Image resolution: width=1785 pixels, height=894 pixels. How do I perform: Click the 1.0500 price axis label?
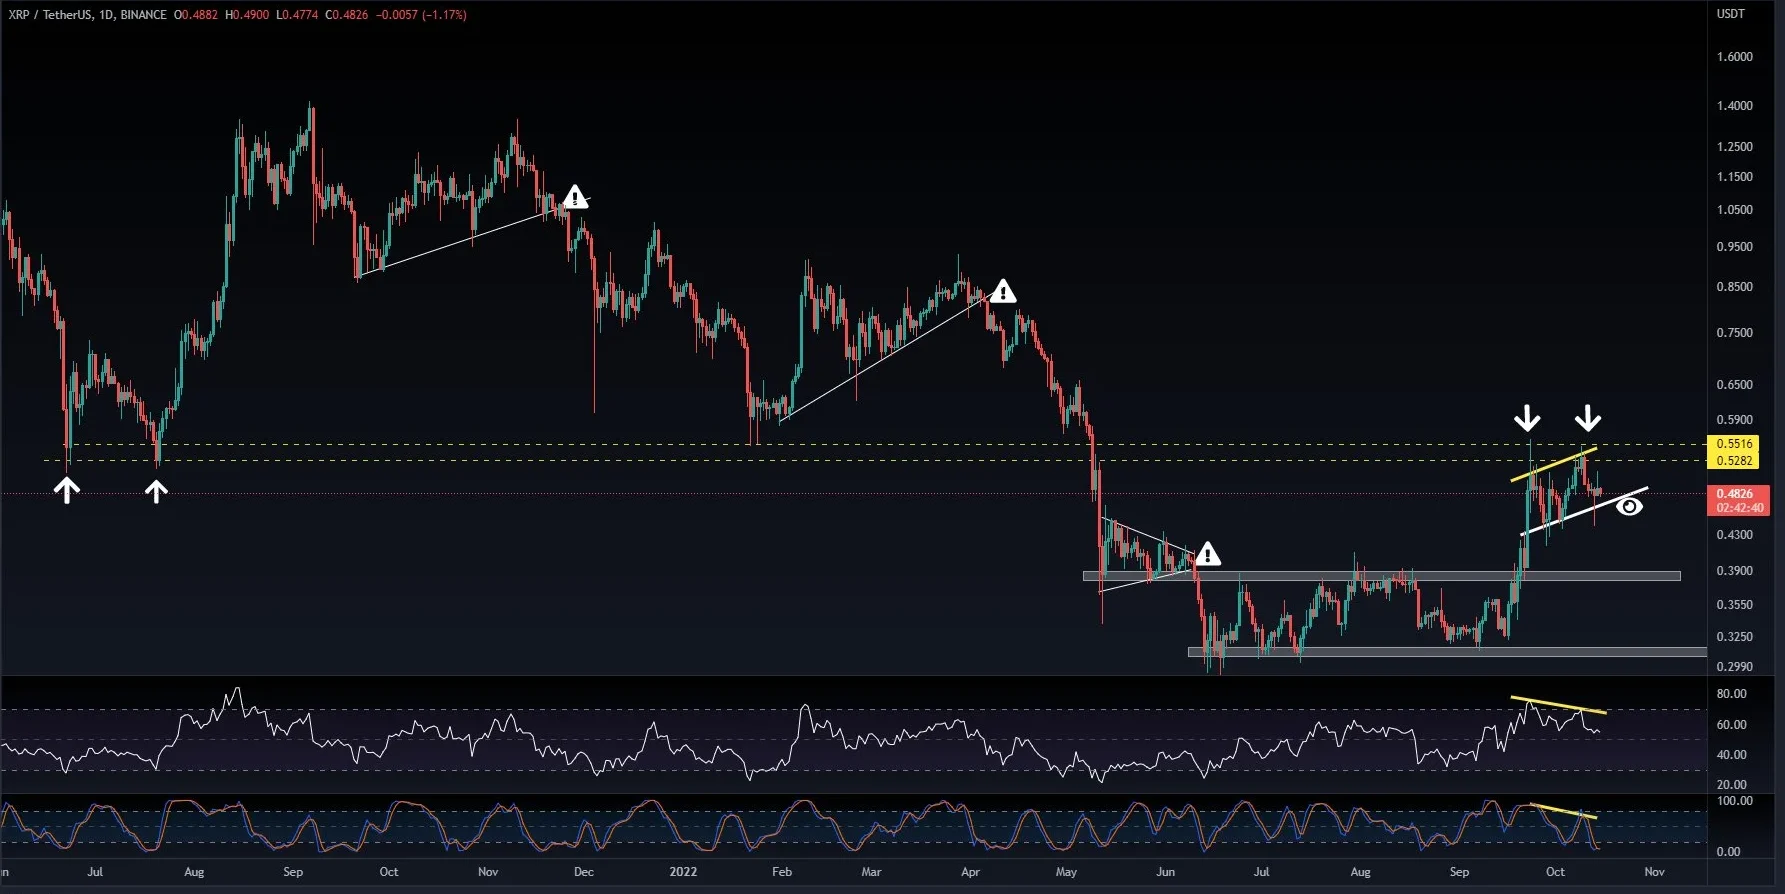tap(1735, 210)
